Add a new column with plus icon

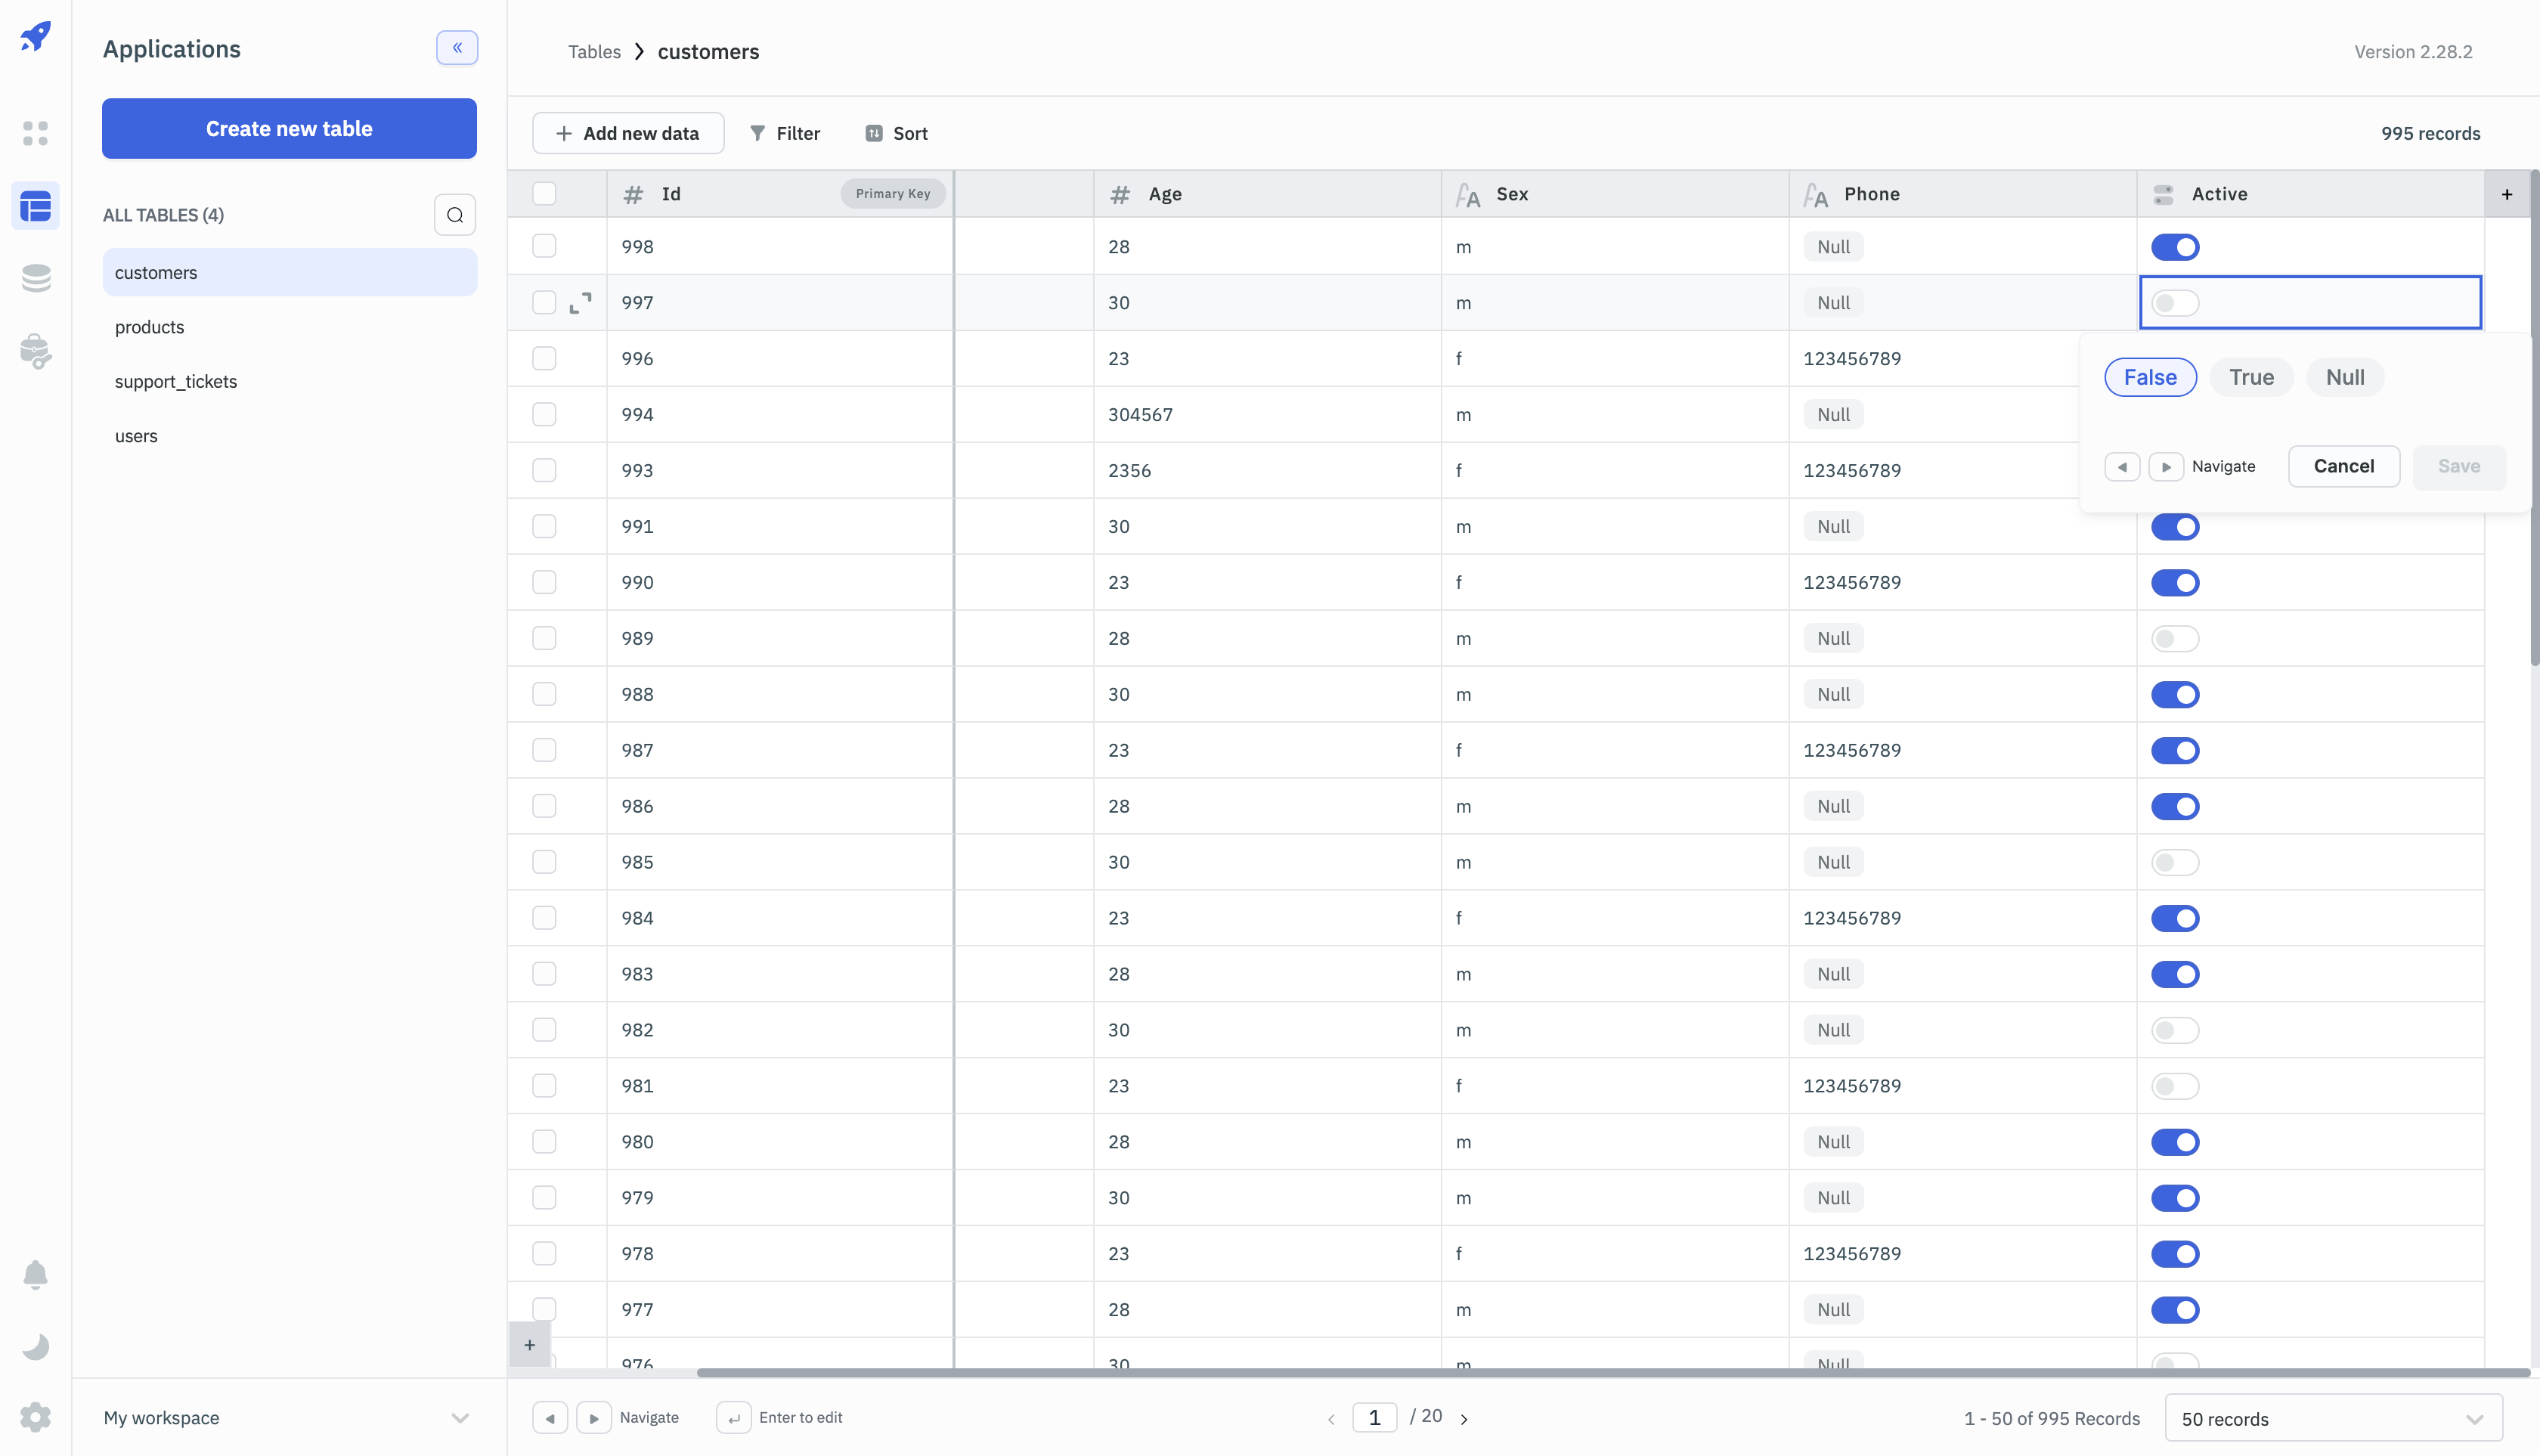tap(2506, 194)
